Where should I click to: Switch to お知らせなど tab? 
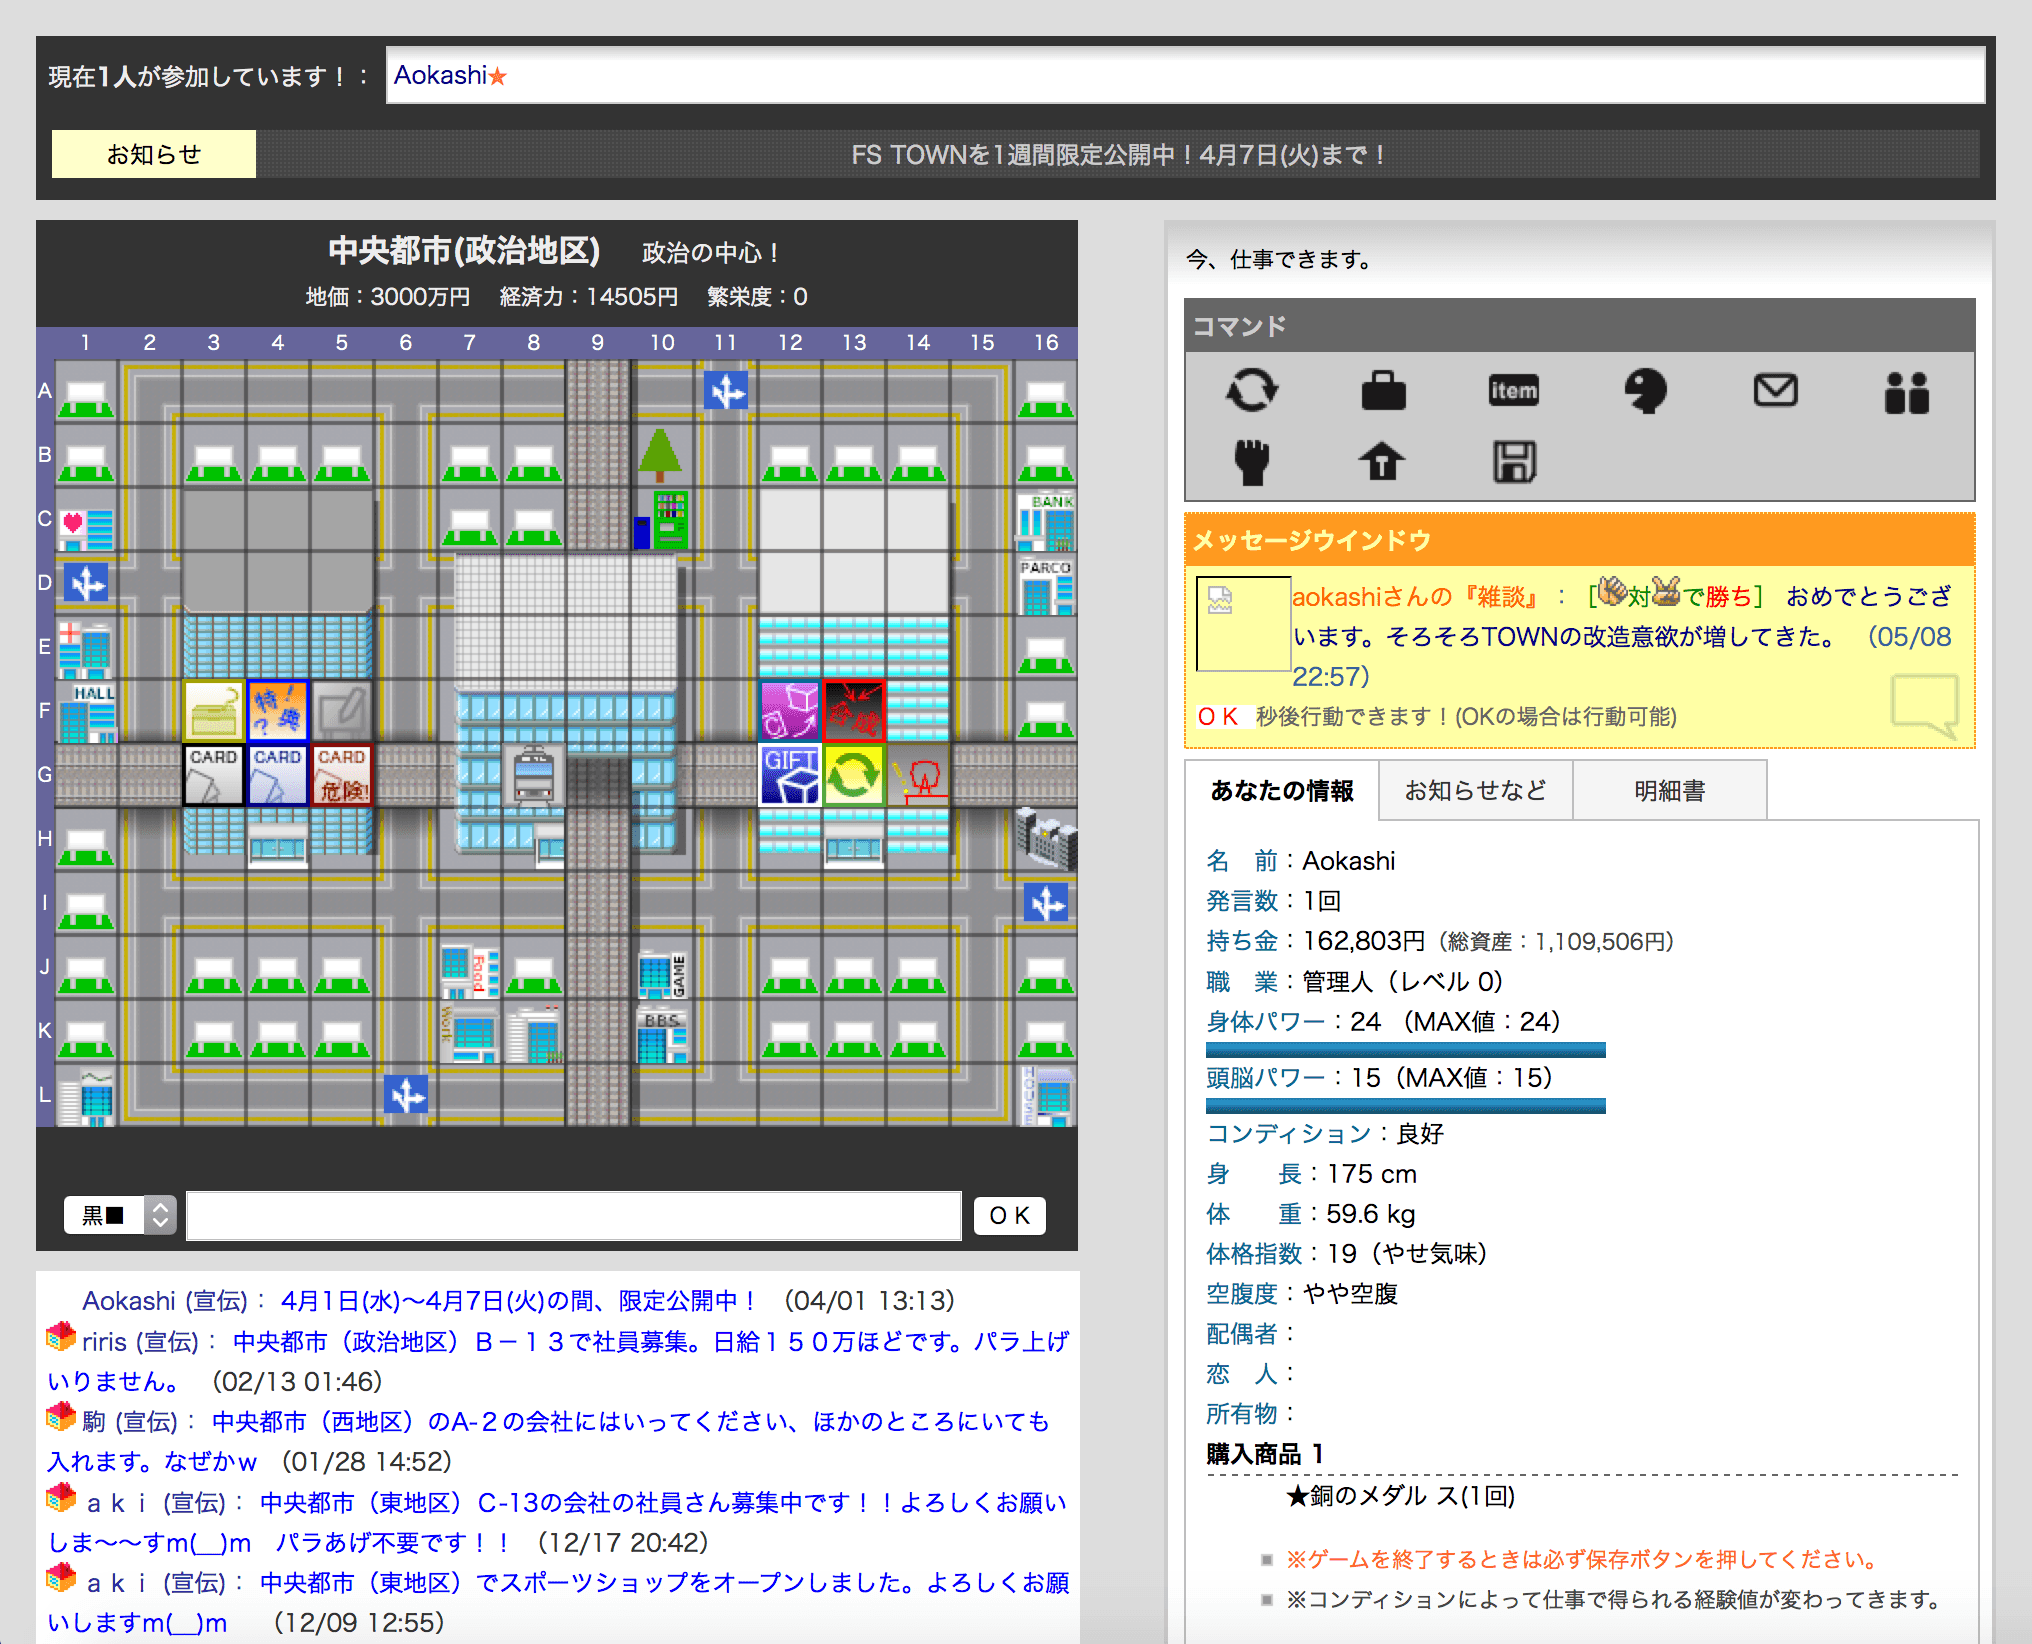coord(1476,791)
